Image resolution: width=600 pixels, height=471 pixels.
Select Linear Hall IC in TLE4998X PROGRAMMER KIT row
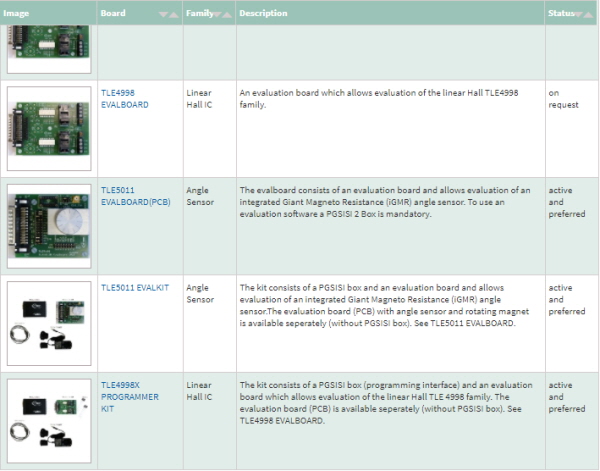(x=199, y=391)
